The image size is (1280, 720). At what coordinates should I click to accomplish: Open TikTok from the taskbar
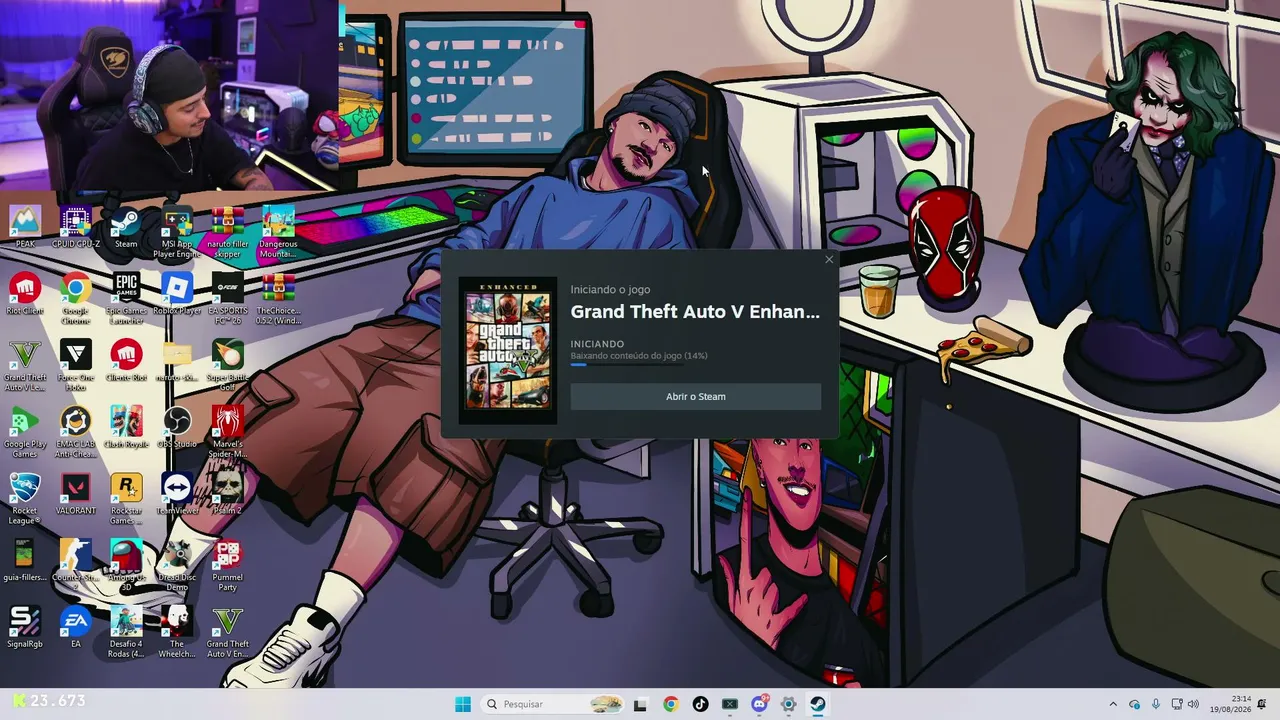tap(700, 704)
